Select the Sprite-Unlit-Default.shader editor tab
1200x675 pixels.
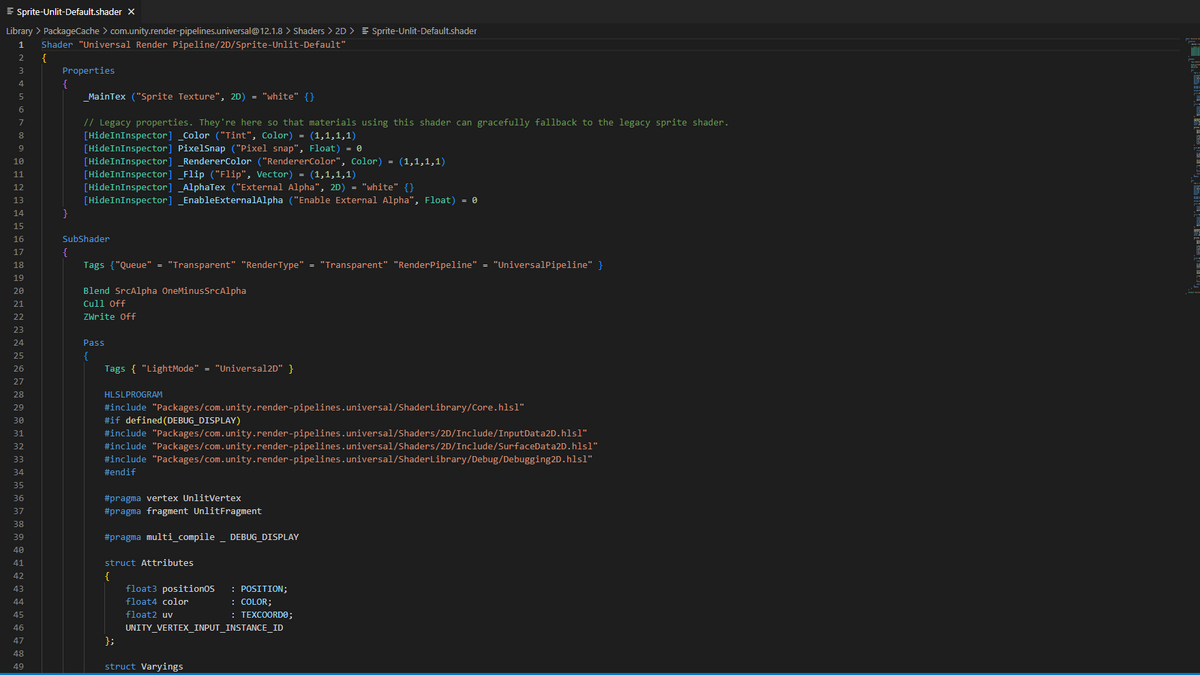point(70,11)
